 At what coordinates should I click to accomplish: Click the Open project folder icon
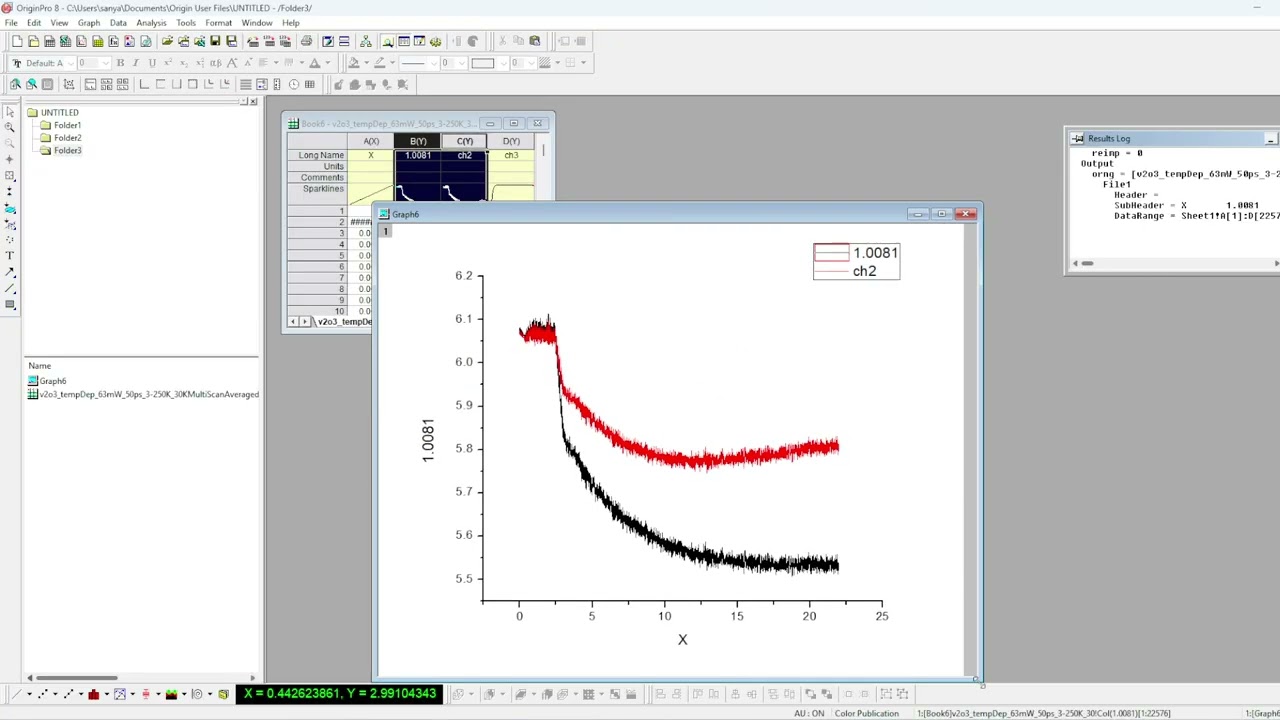click(167, 41)
